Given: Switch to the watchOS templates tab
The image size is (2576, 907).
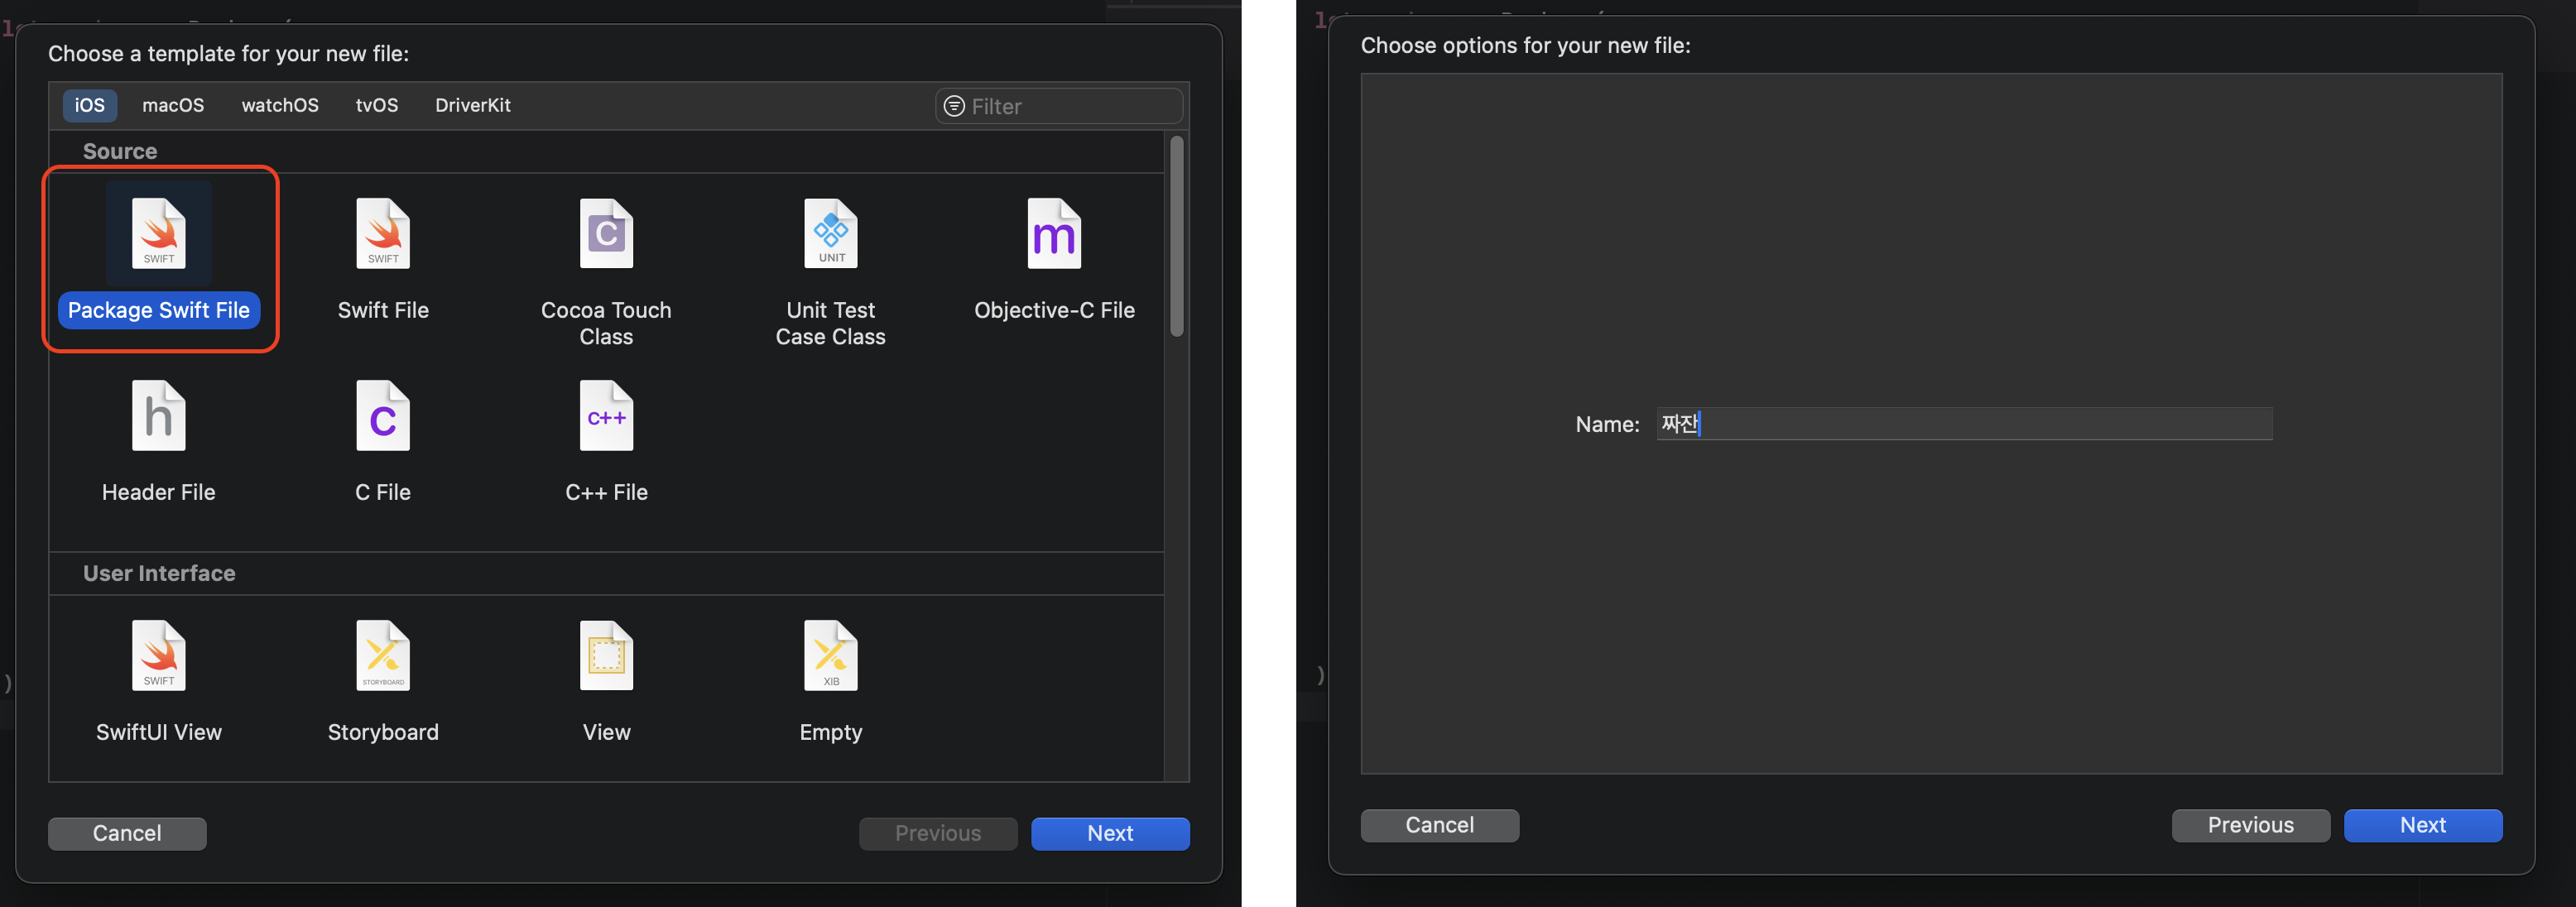Looking at the screenshot, I should 279,105.
